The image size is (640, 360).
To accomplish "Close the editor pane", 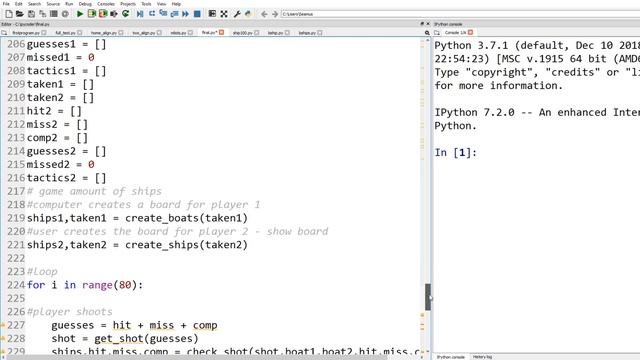I will 428,24.
